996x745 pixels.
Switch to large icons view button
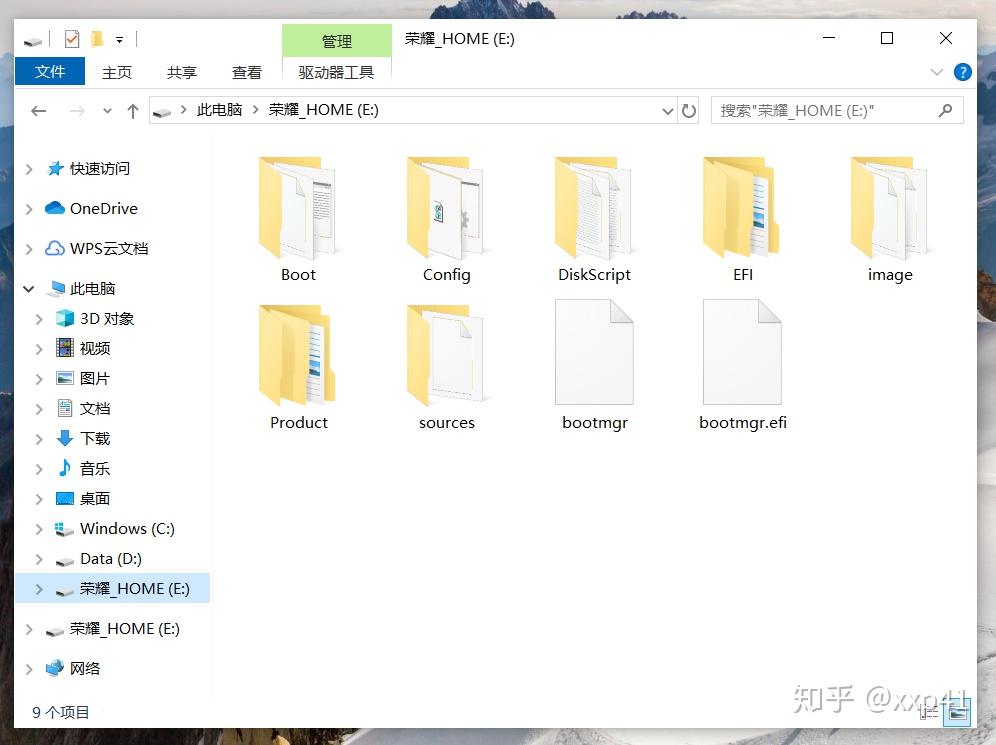click(x=957, y=713)
